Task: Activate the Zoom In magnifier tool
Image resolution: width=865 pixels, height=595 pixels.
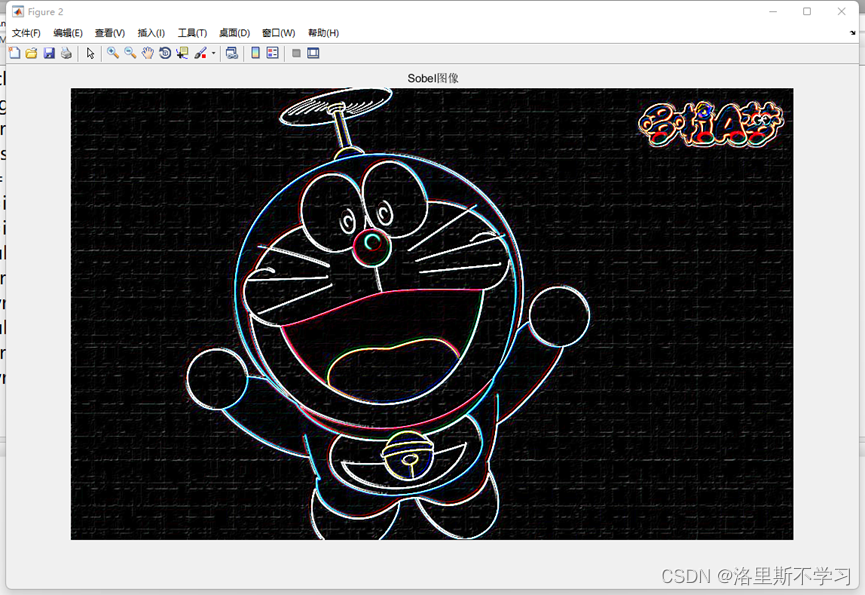Action: point(113,53)
